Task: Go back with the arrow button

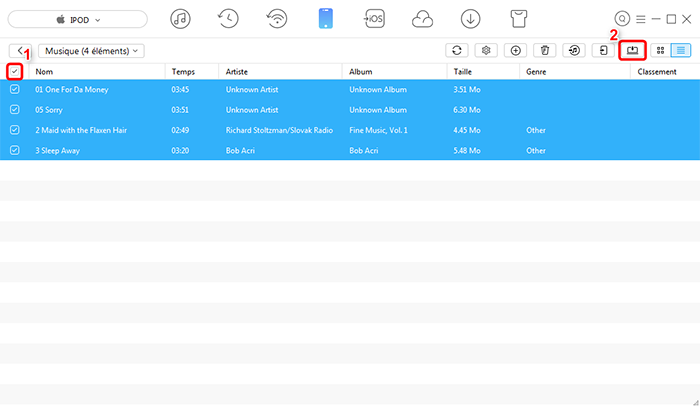Action: (x=20, y=50)
